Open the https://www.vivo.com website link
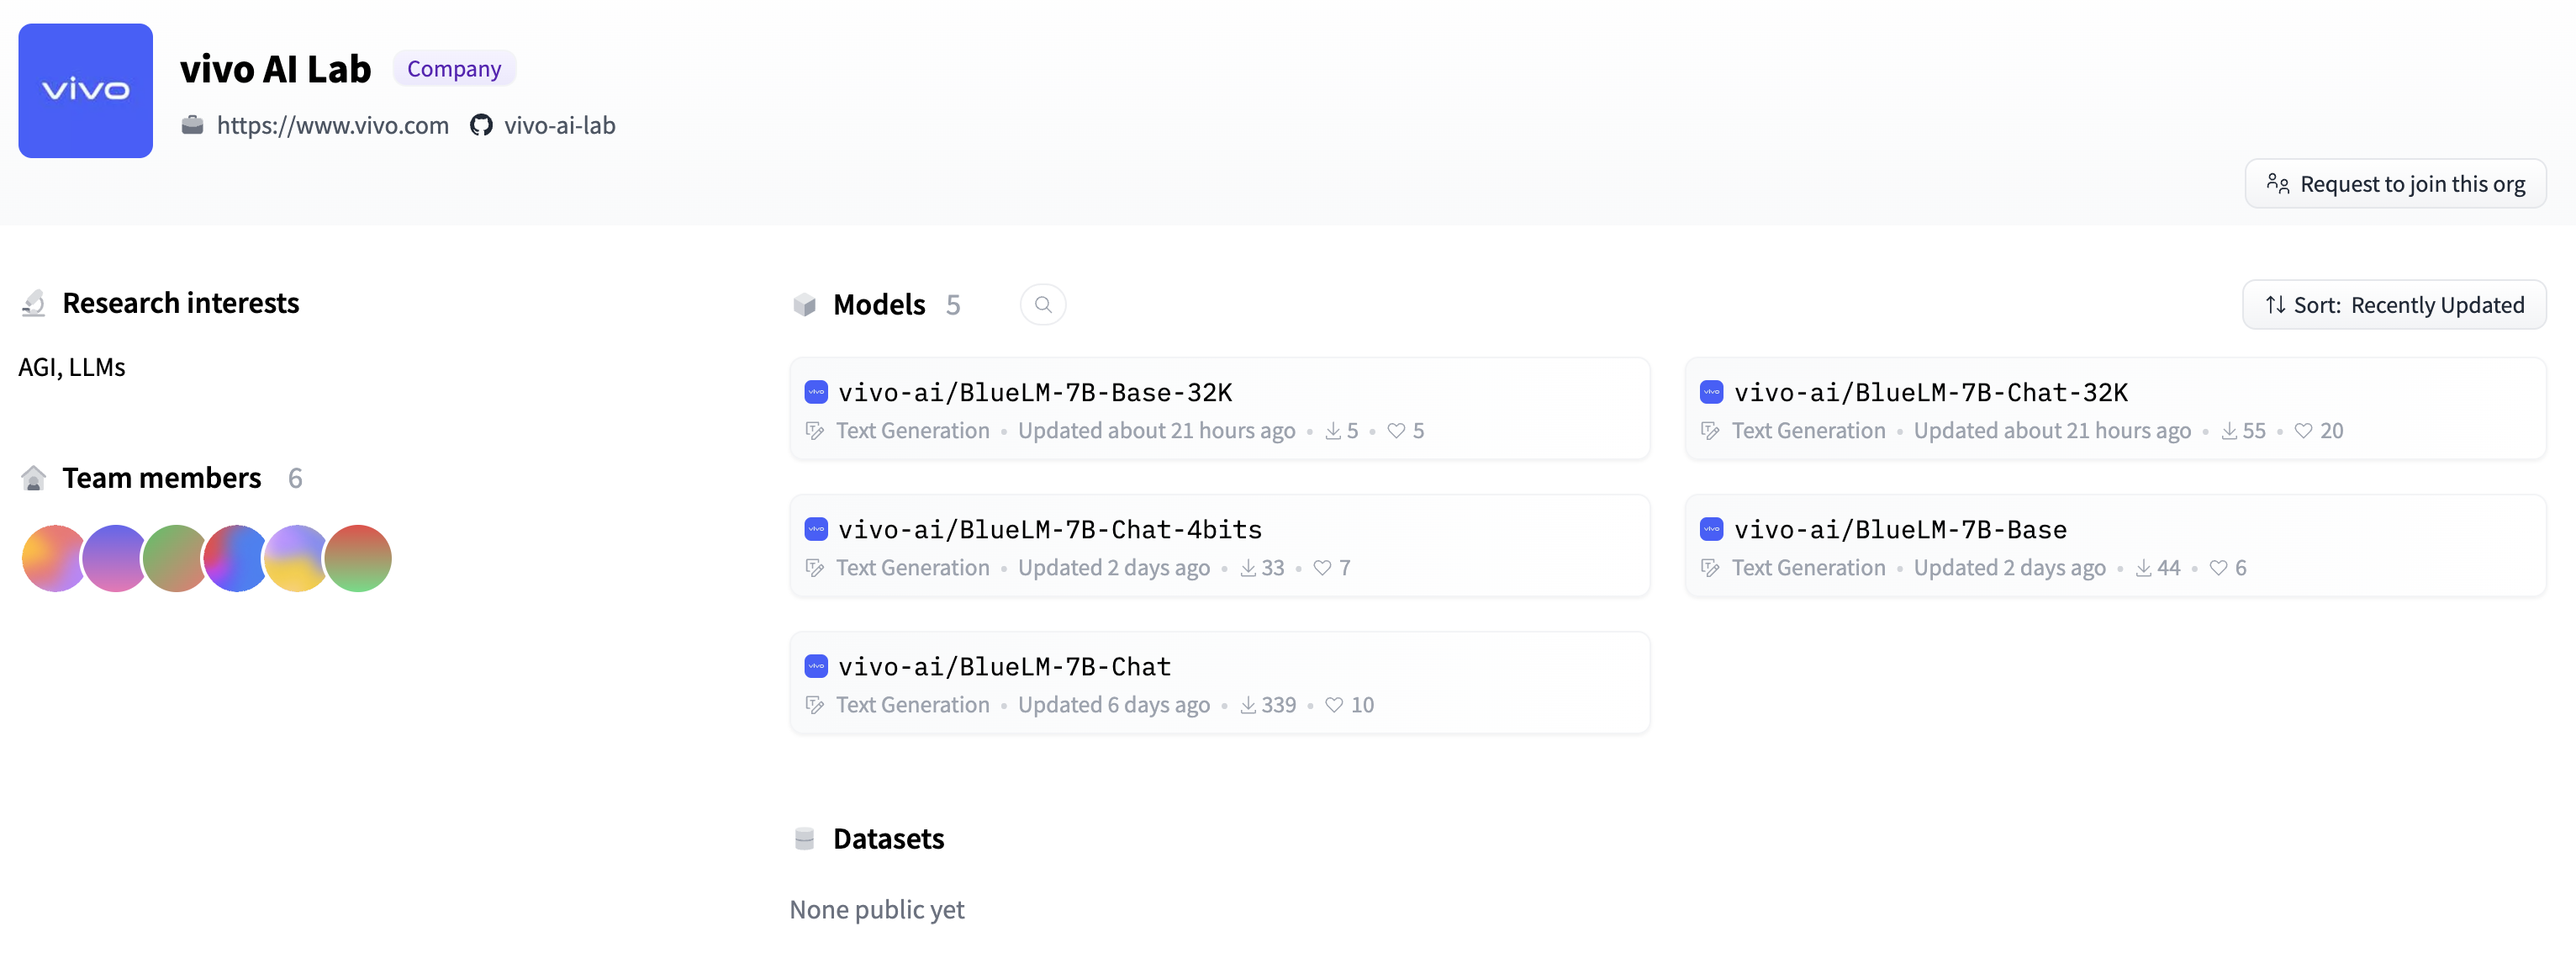Image resolution: width=2576 pixels, height=974 pixels. pyautogui.click(x=332, y=126)
